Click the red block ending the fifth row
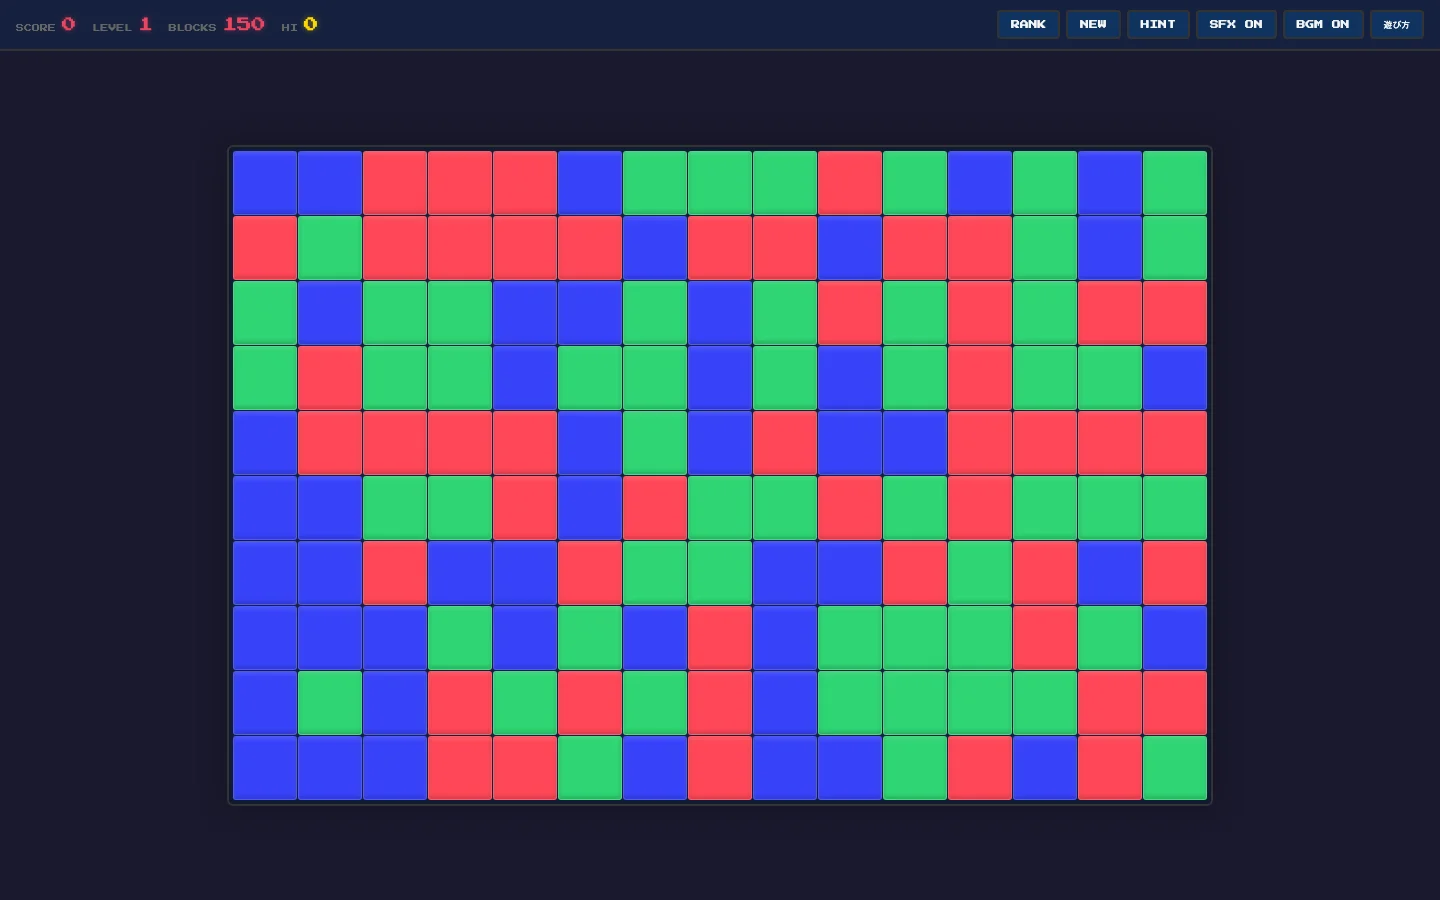This screenshot has width=1440, height=900. [1175, 443]
